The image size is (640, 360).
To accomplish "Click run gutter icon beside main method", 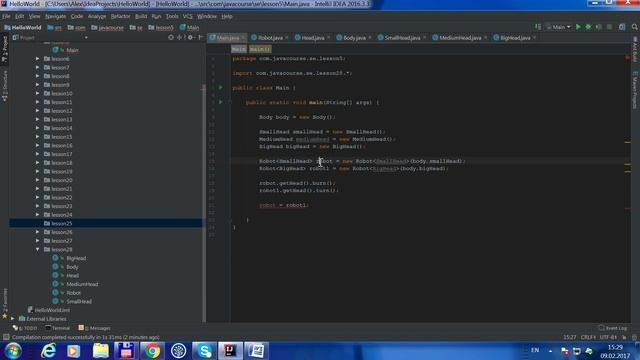I will point(221,102).
